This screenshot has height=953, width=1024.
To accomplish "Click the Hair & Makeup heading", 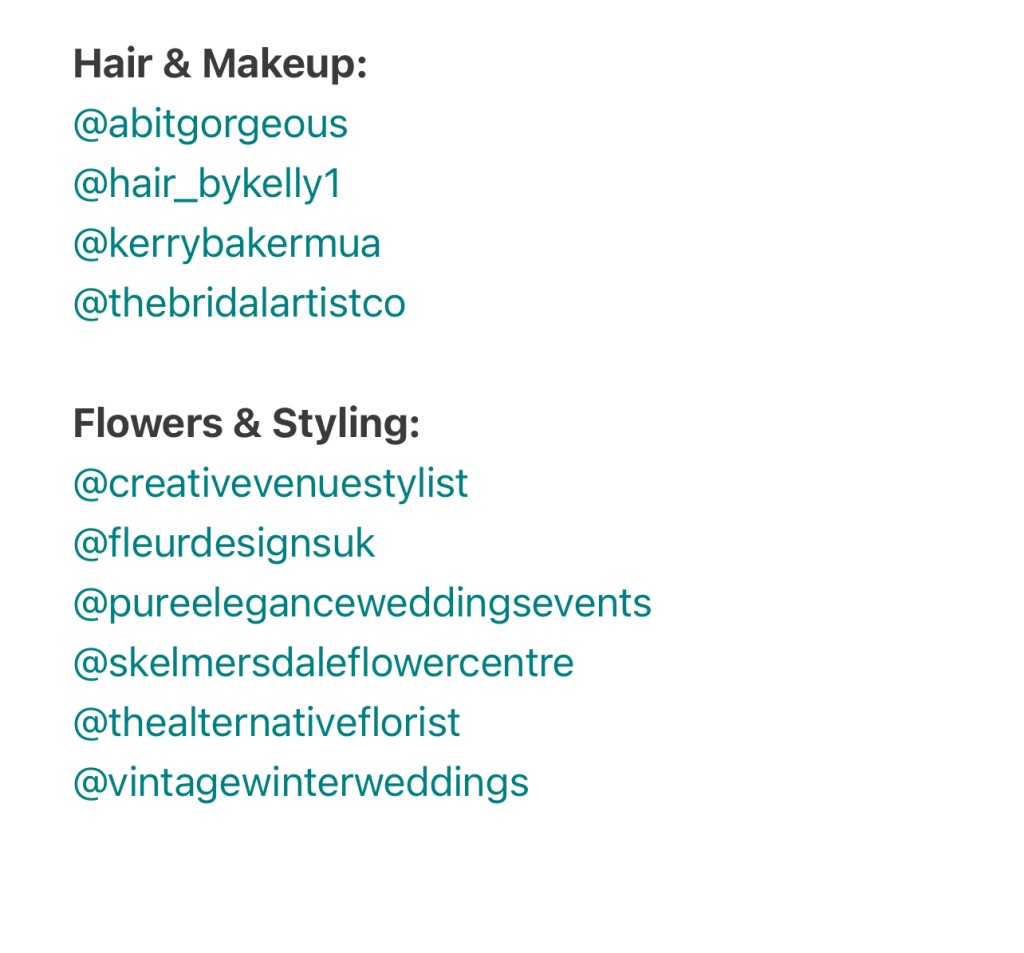I will click(220, 64).
